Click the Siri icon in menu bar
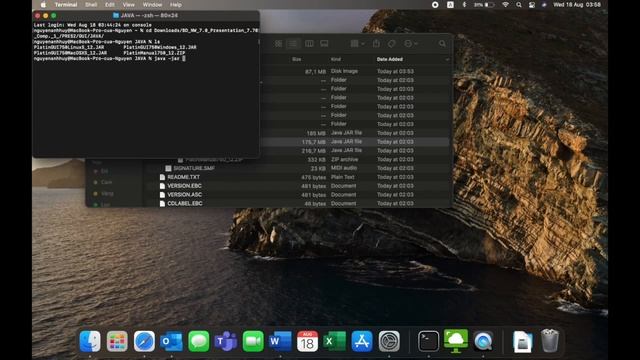Viewport: 640px width, 360px height. [x=544, y=5]
